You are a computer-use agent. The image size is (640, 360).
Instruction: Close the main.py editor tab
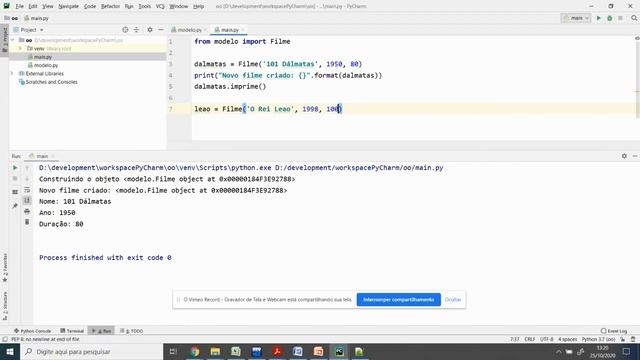click(x=242, y=30)
